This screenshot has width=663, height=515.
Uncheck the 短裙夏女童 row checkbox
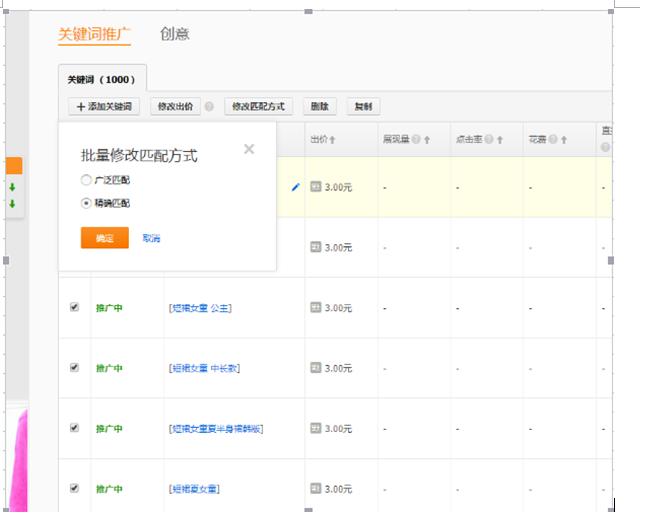(x=74, y=488)
